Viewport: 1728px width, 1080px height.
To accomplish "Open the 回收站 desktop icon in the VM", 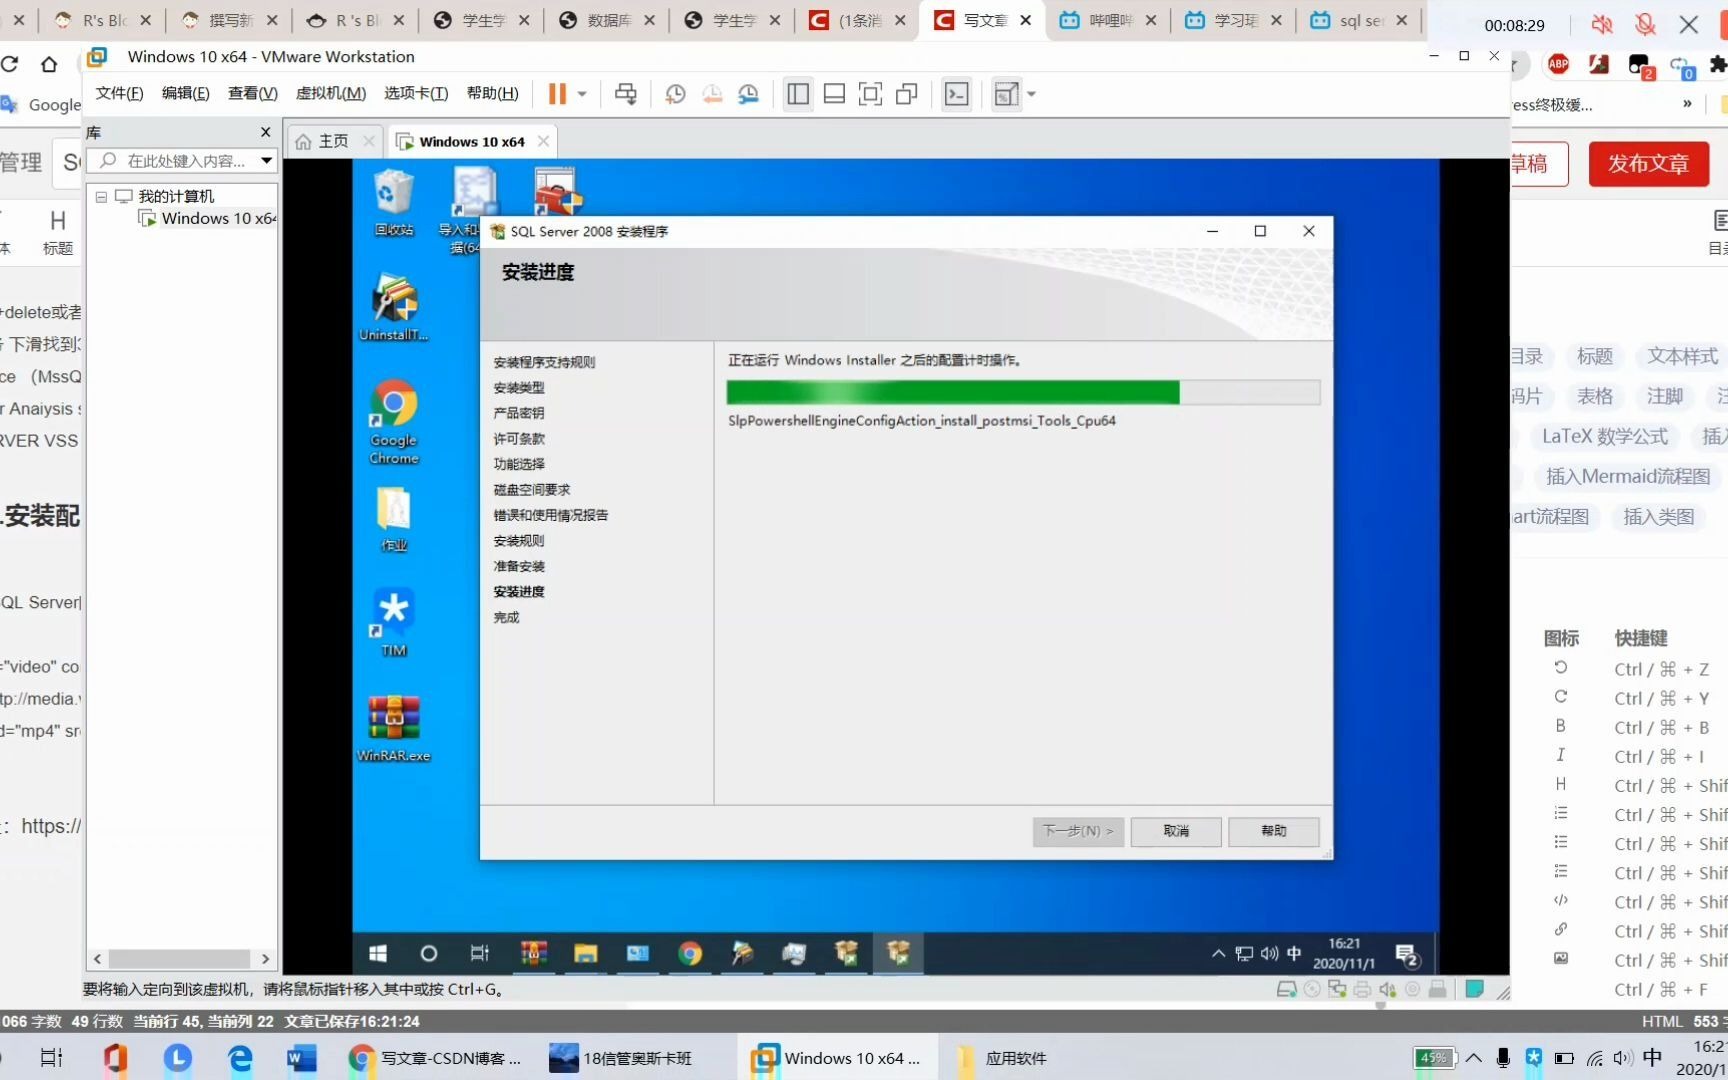I will pyautogui.click(x=394, y=203).
